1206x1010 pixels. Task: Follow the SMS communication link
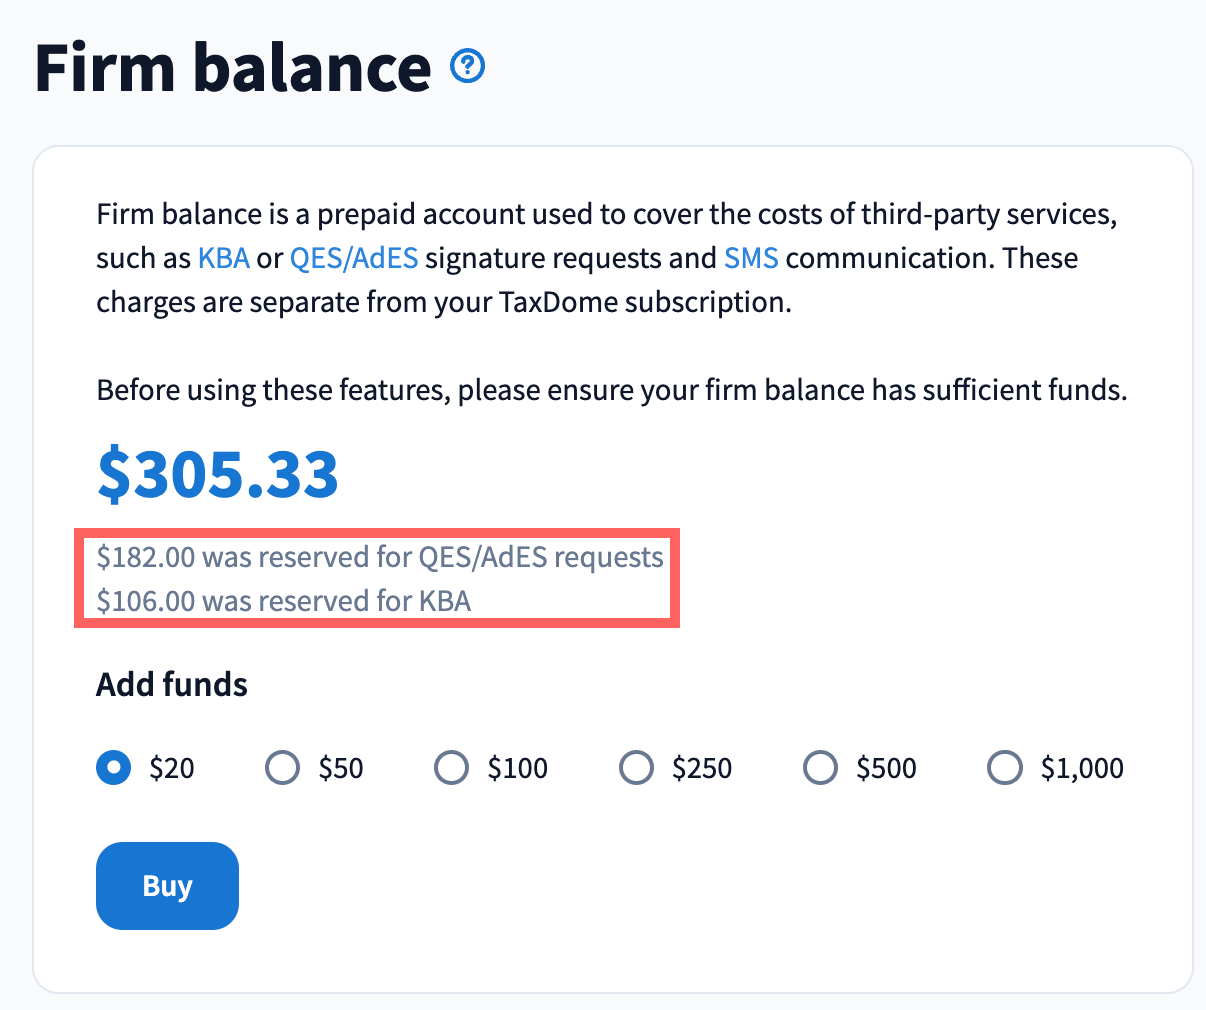(x=751, y=258)
